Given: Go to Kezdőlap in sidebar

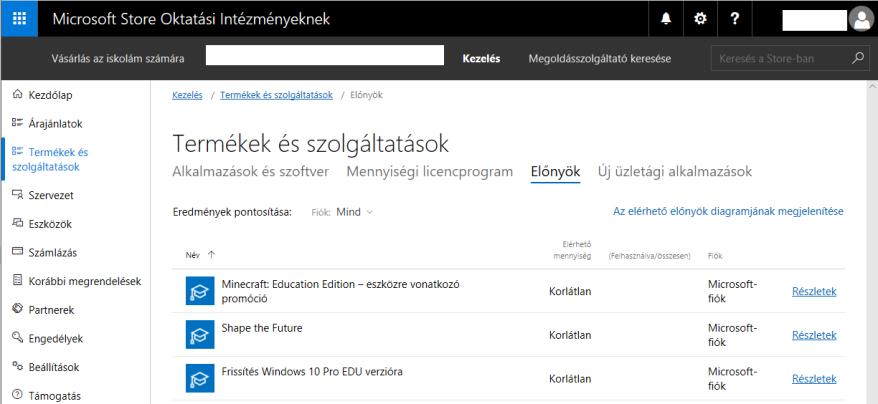Looking at the screenshot, I should (x=50, y=95).
